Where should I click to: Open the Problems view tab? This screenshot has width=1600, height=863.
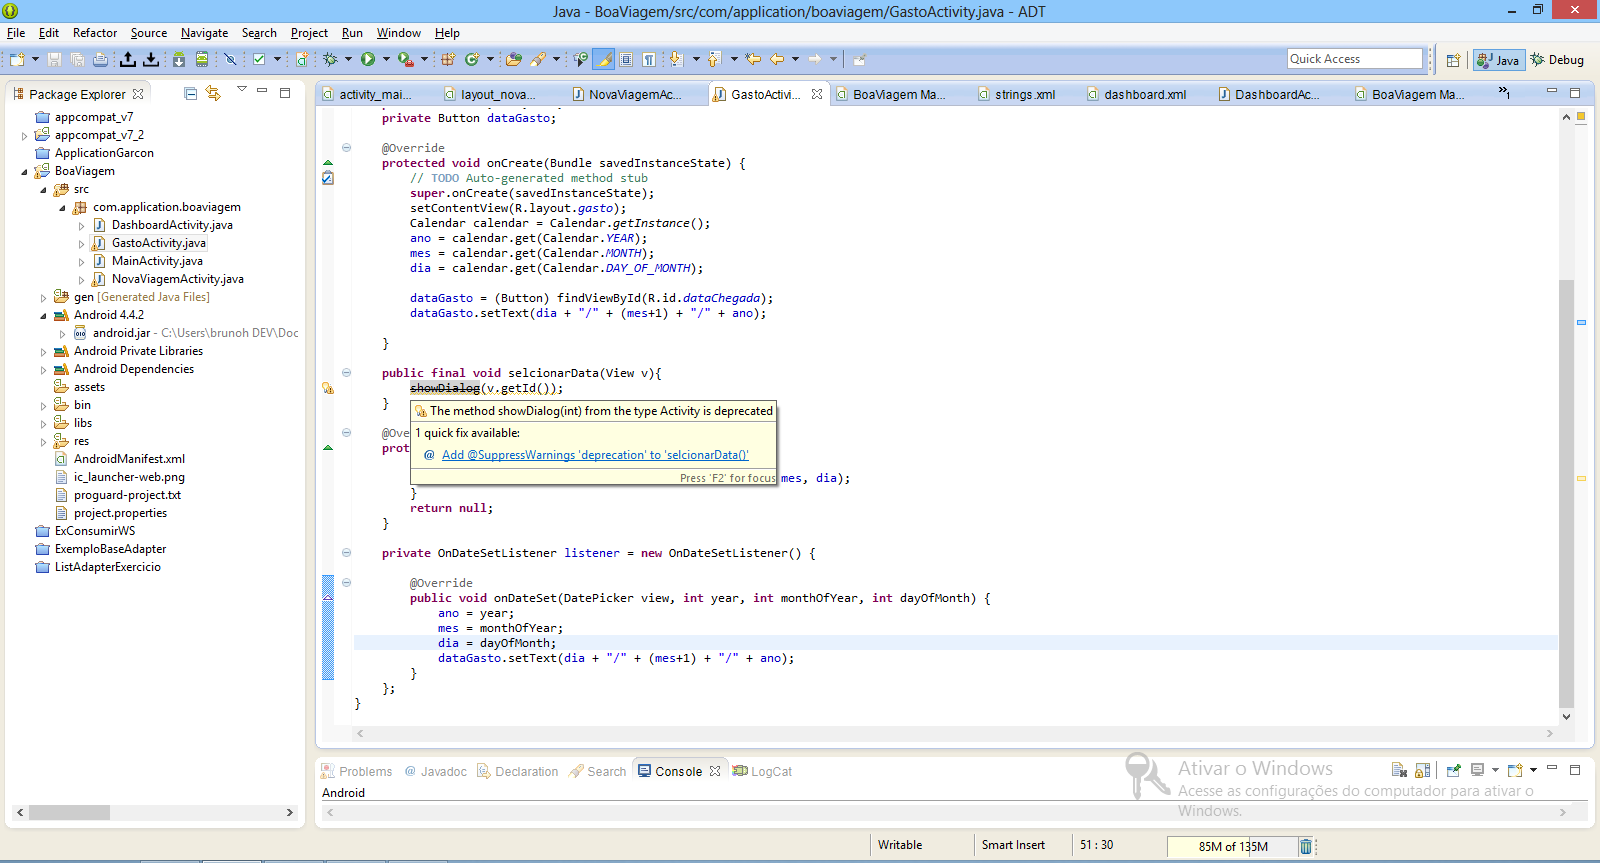(356, 771)
